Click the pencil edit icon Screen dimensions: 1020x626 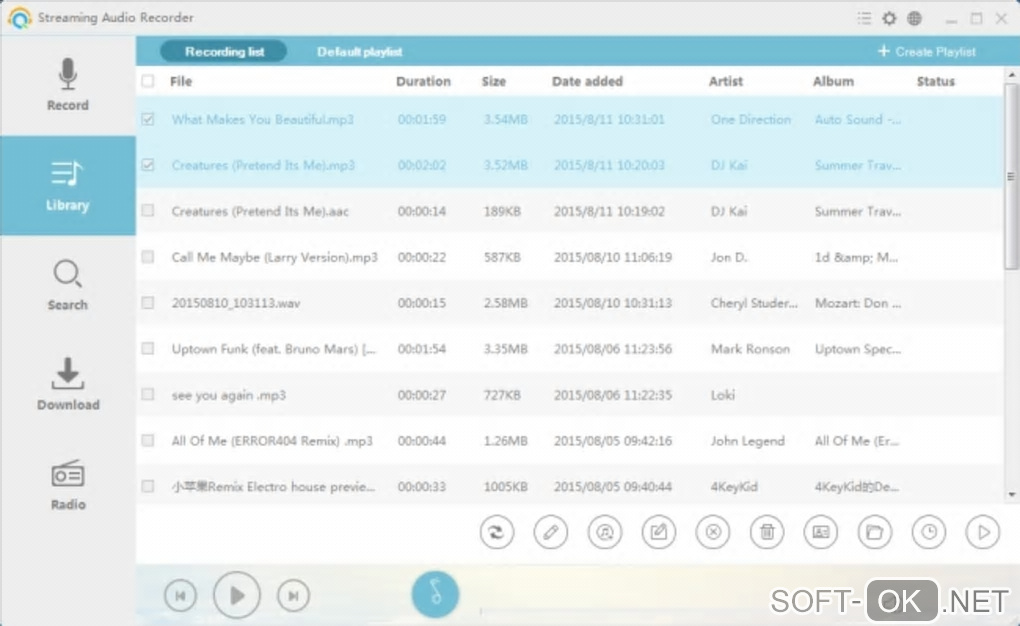coord(550,532)
